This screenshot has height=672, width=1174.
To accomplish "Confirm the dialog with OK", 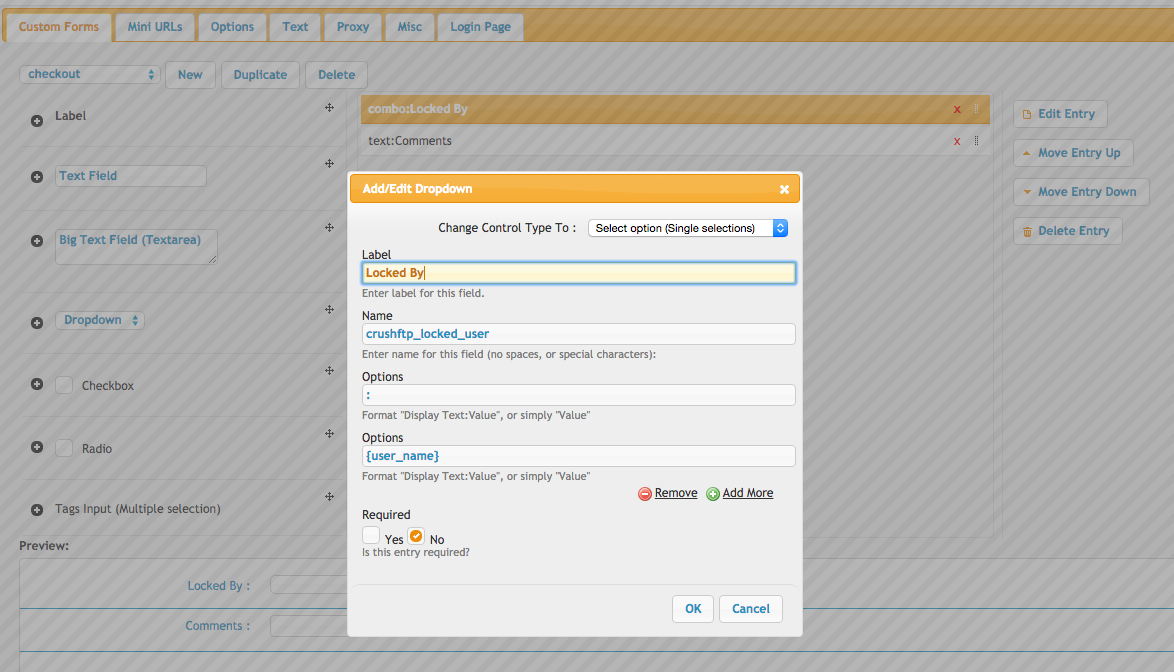I will click(693, 609).
